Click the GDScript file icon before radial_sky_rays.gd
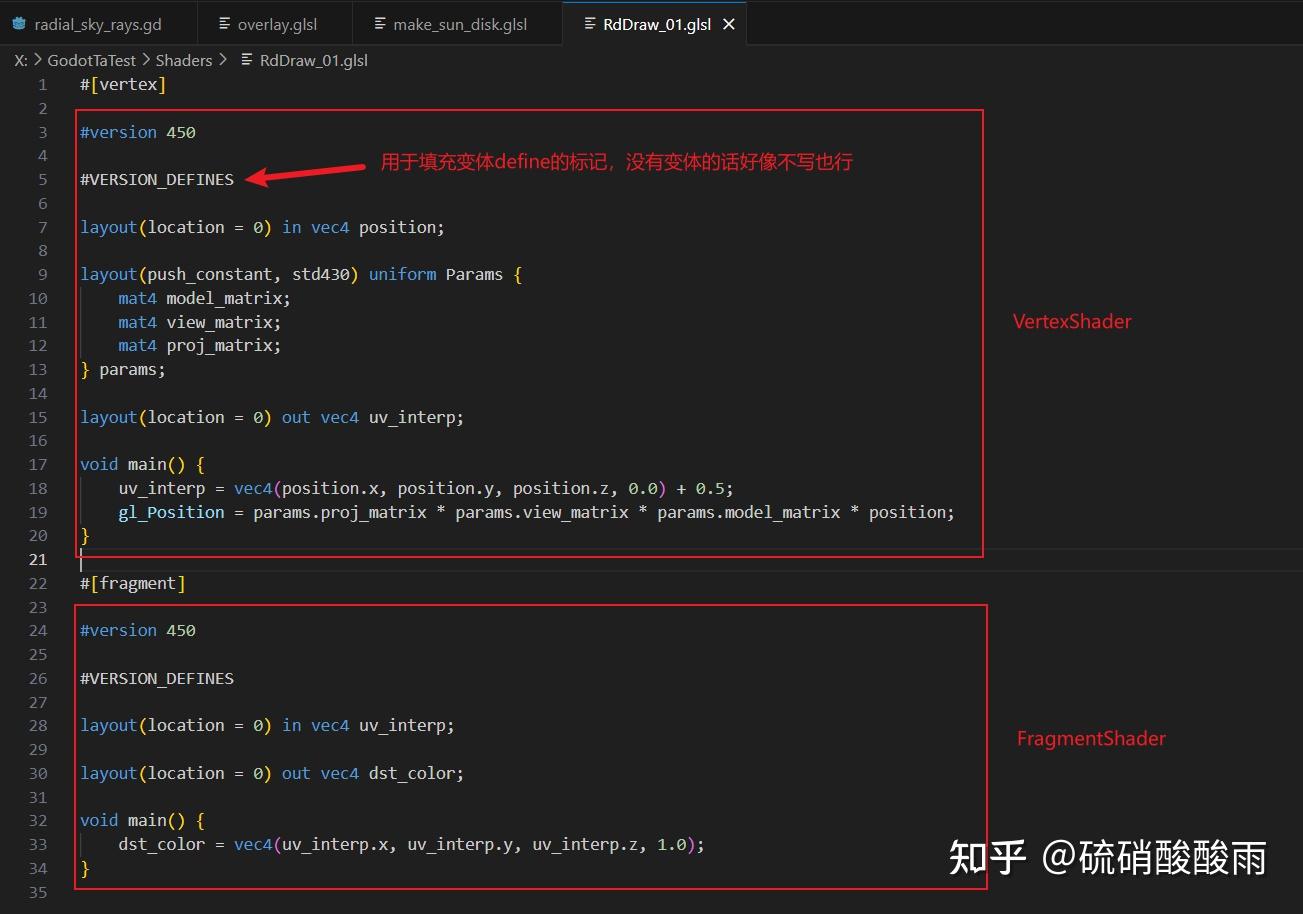Image resolution: width=1303 pixels, height=914 pixels. coord(18,23)
